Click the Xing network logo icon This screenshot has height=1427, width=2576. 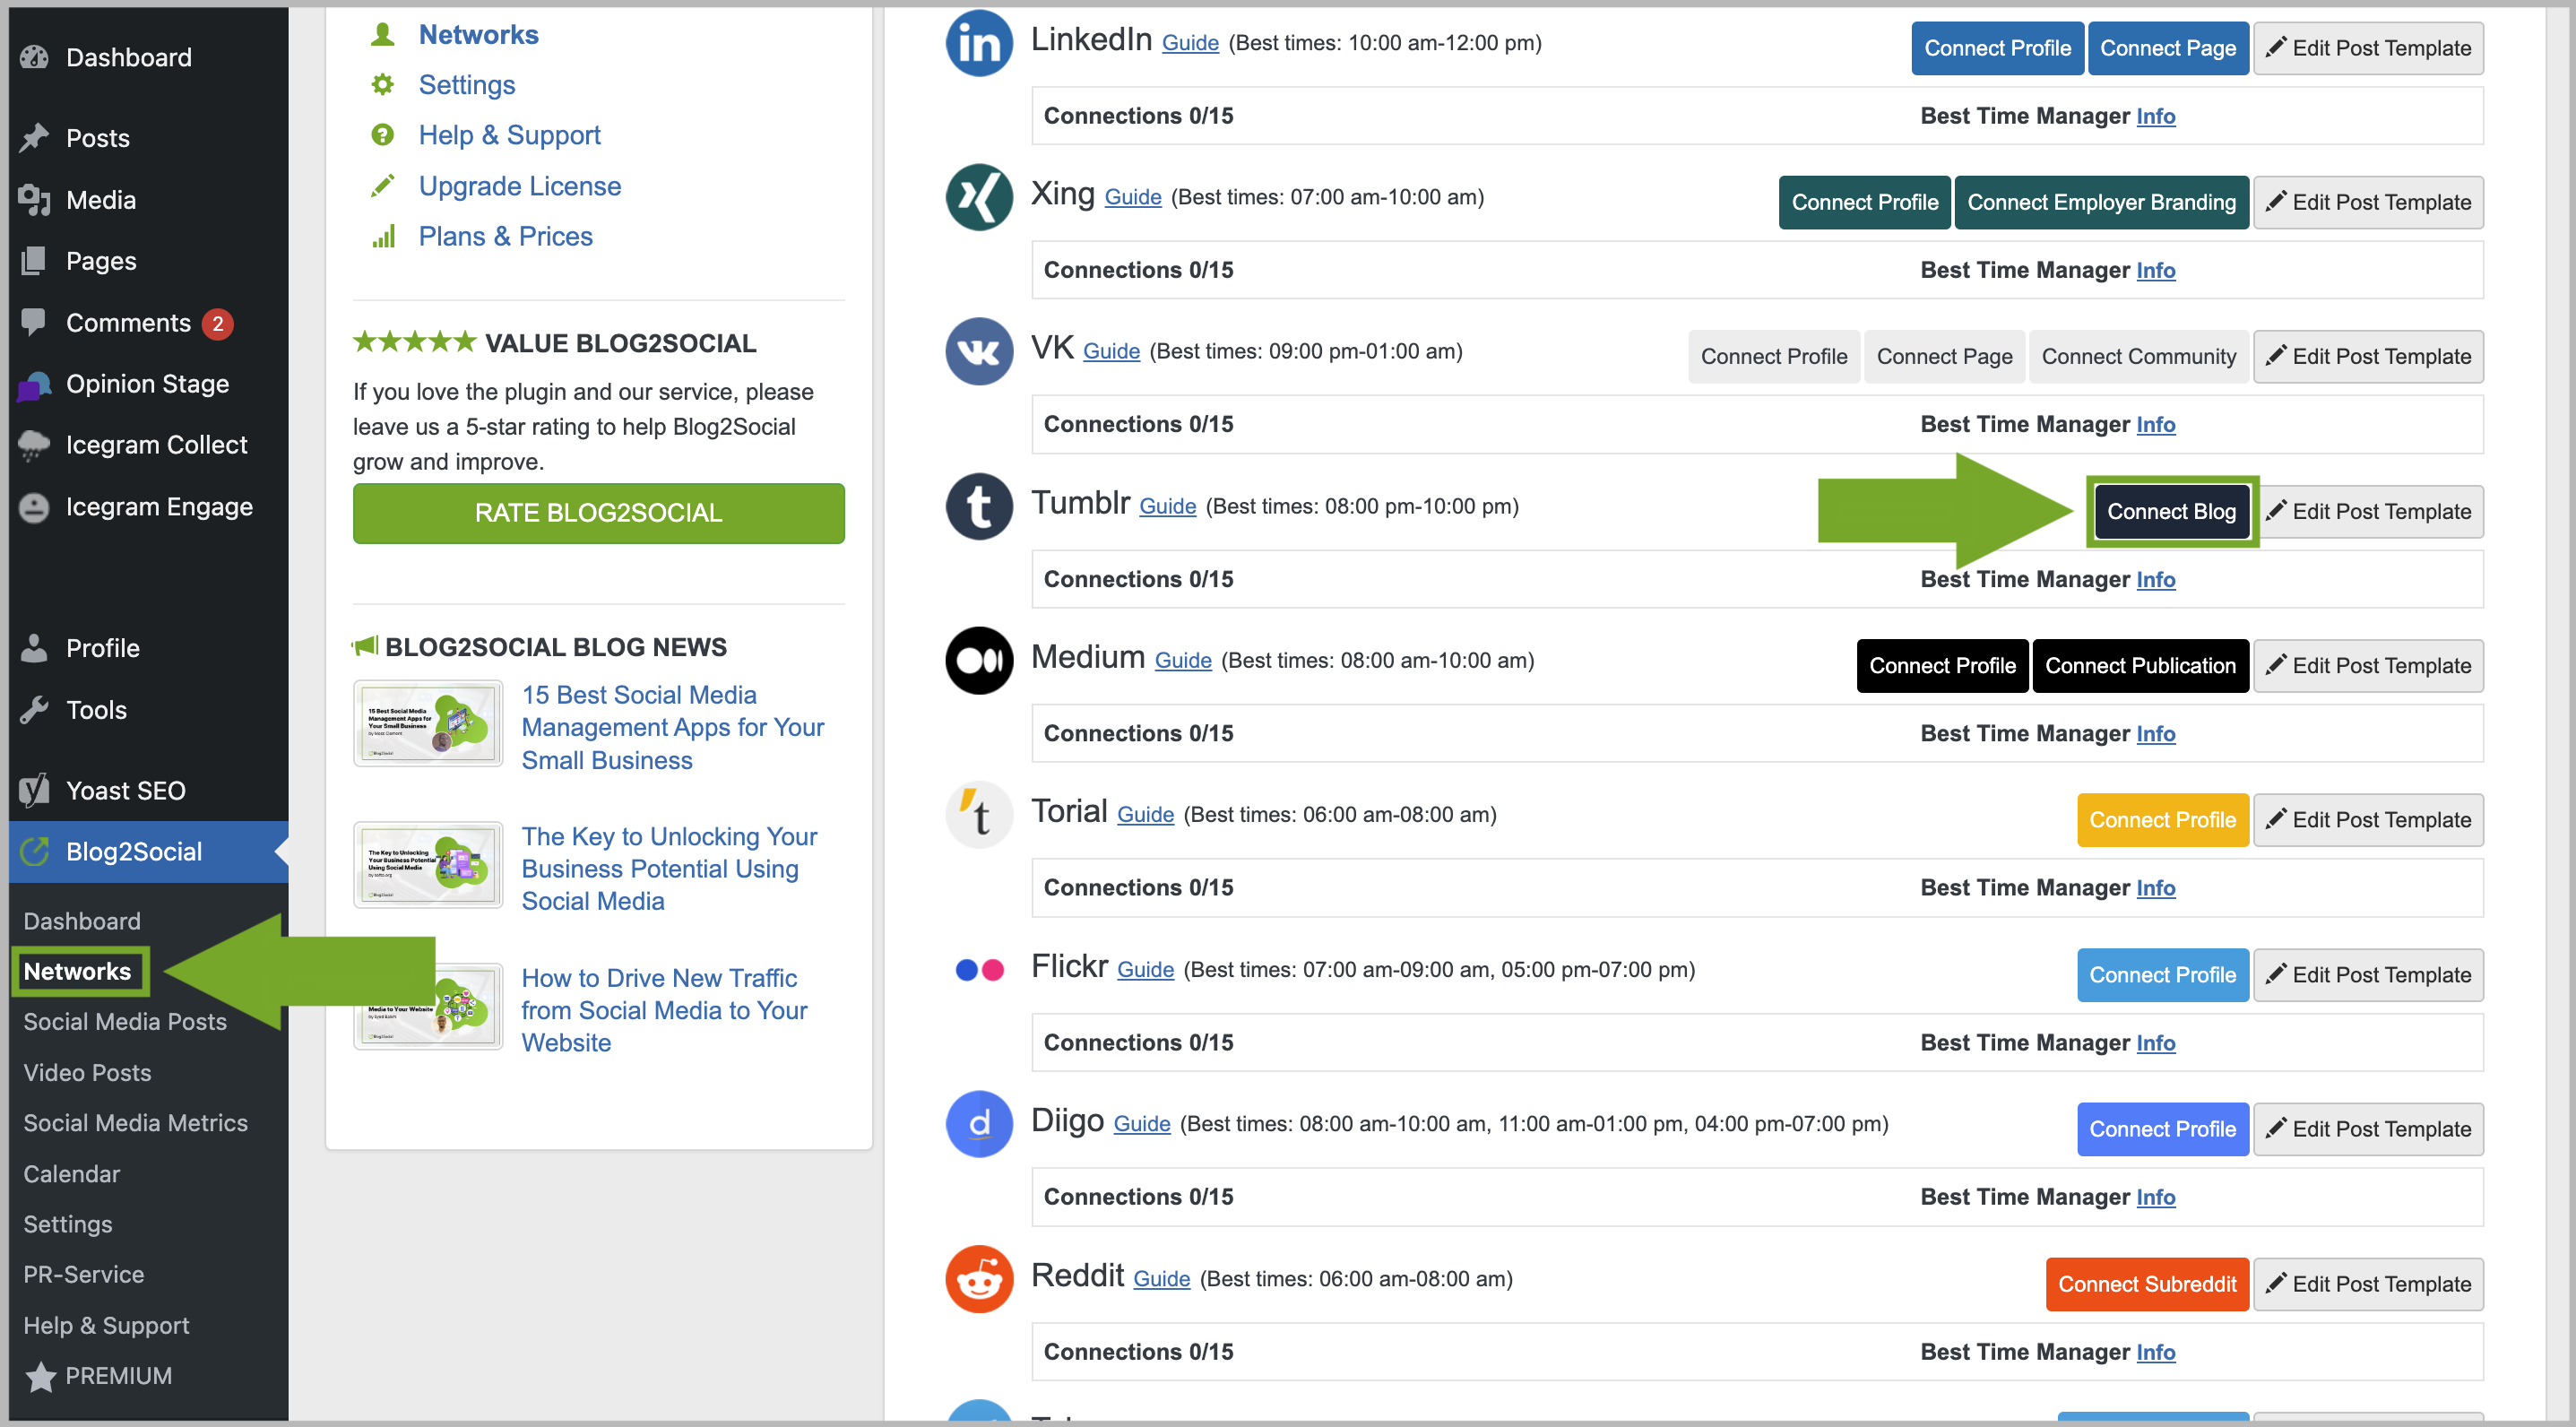(x=978, y=197)
